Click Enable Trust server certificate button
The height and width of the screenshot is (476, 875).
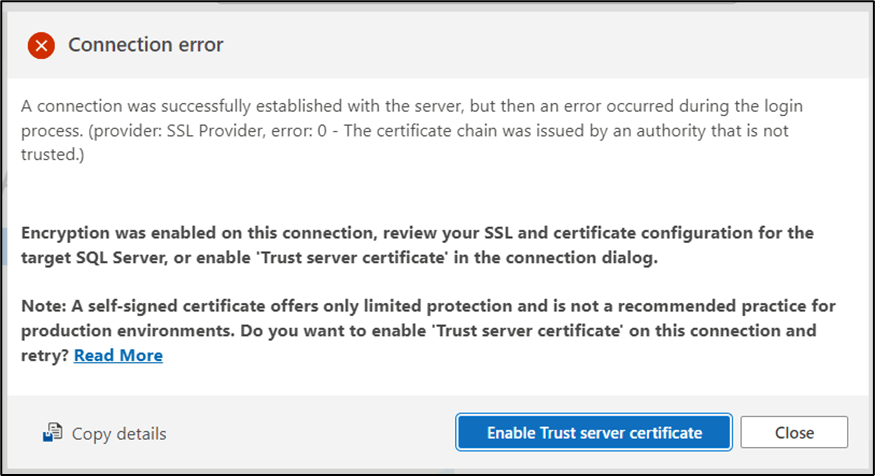point(594,433)
